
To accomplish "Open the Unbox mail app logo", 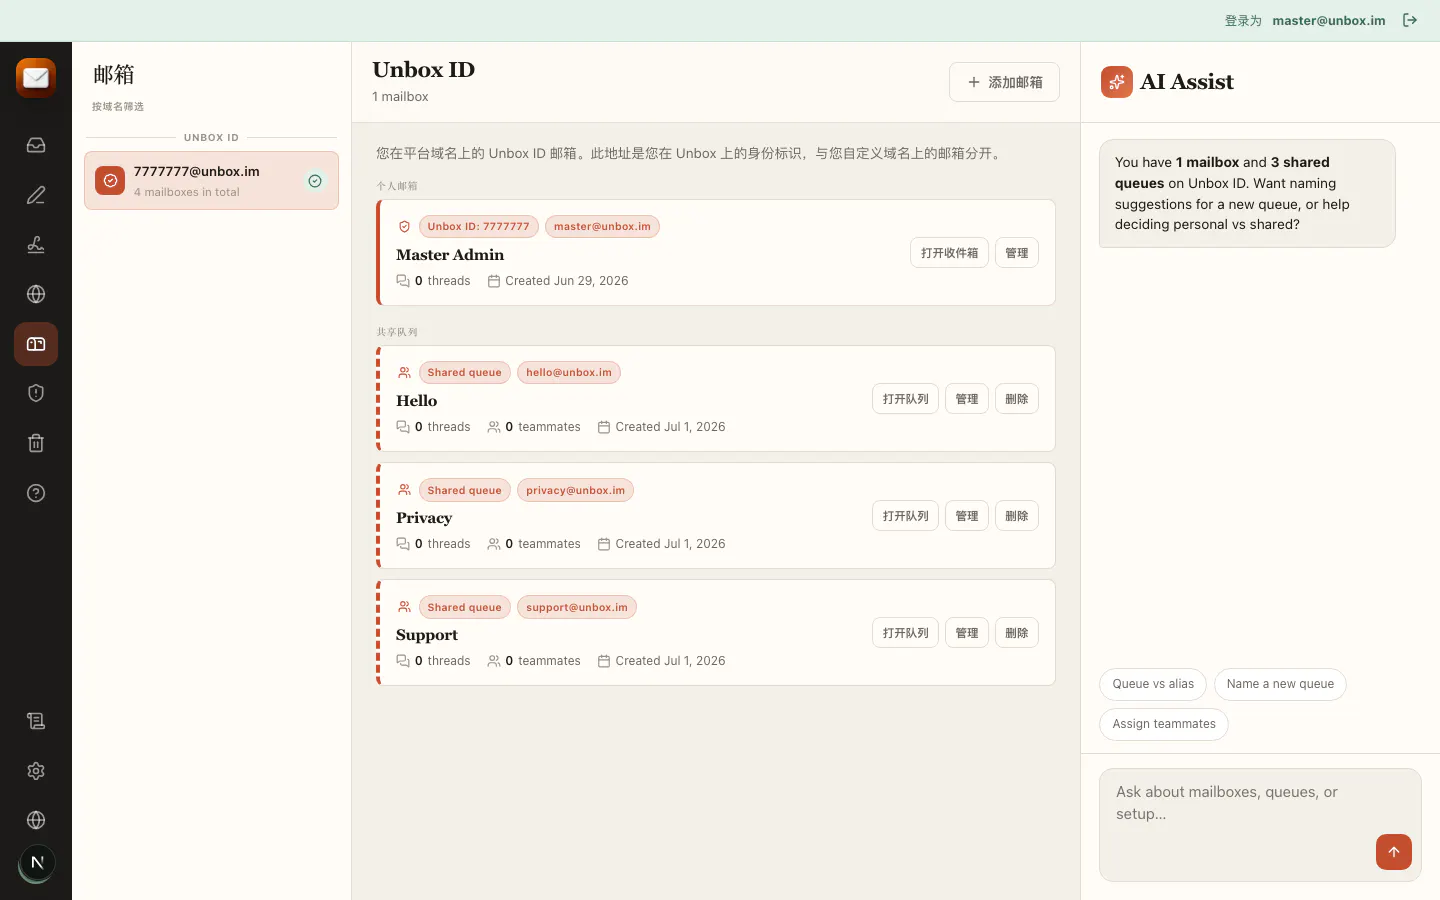I will (x=36, y=78).
